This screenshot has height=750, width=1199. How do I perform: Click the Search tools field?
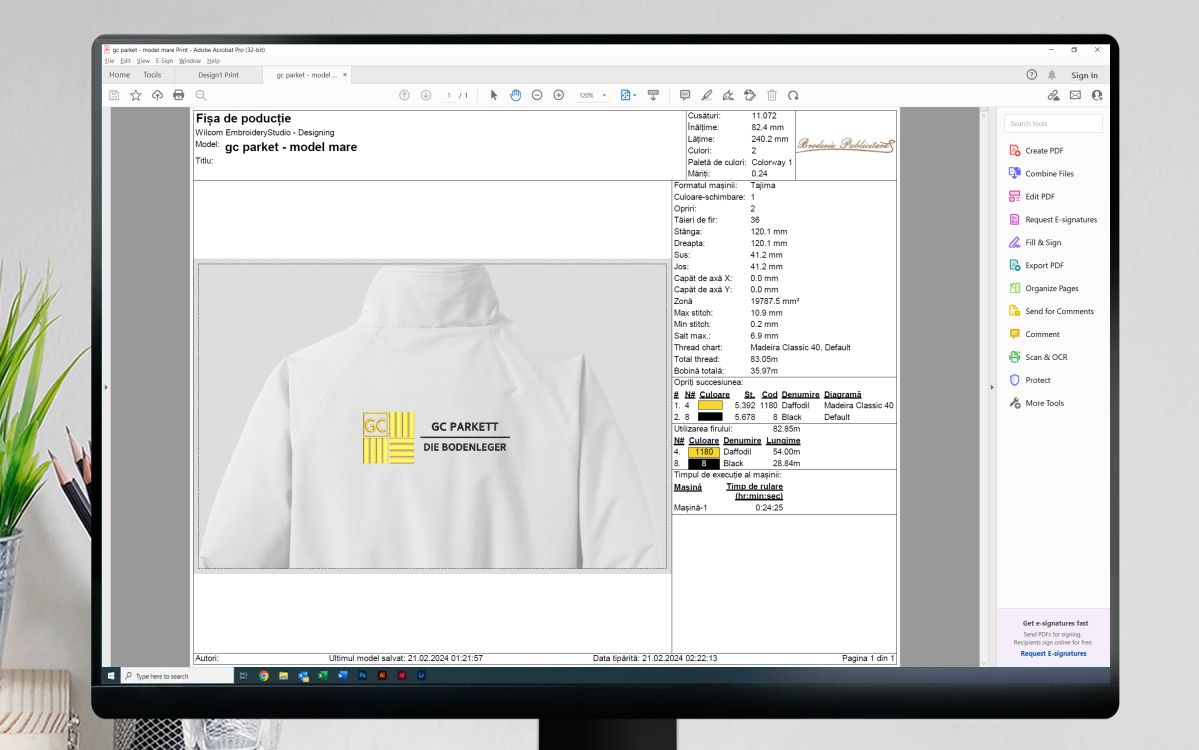(1053, 124)
